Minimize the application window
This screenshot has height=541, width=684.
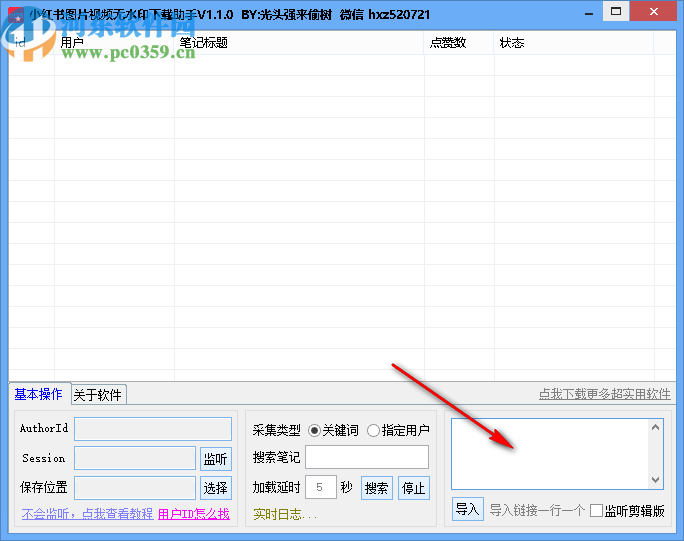tap(589, 13)
